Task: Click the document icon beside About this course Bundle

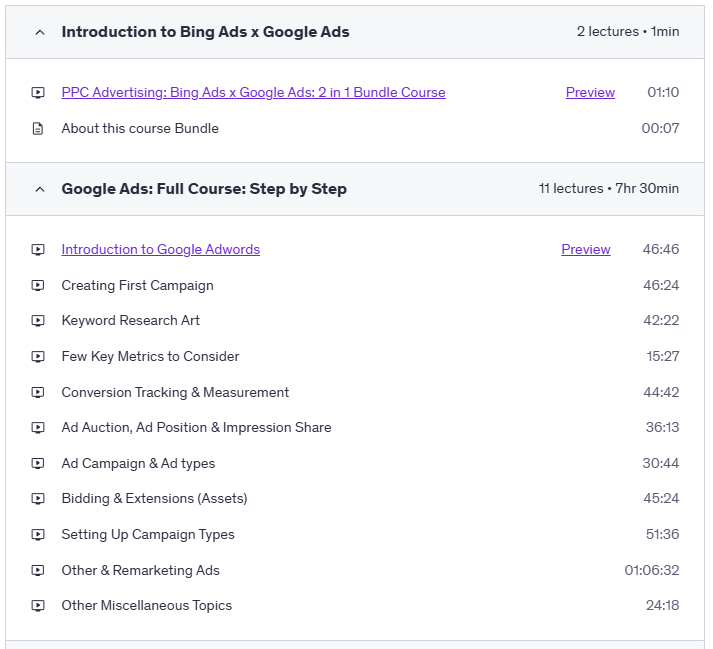Action: pos(38,129)
